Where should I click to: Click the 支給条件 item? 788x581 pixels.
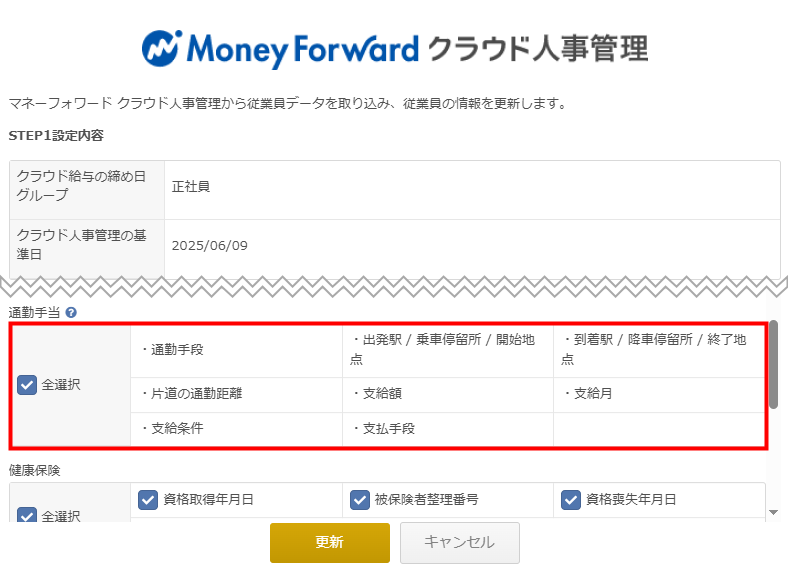coord(173,429)
